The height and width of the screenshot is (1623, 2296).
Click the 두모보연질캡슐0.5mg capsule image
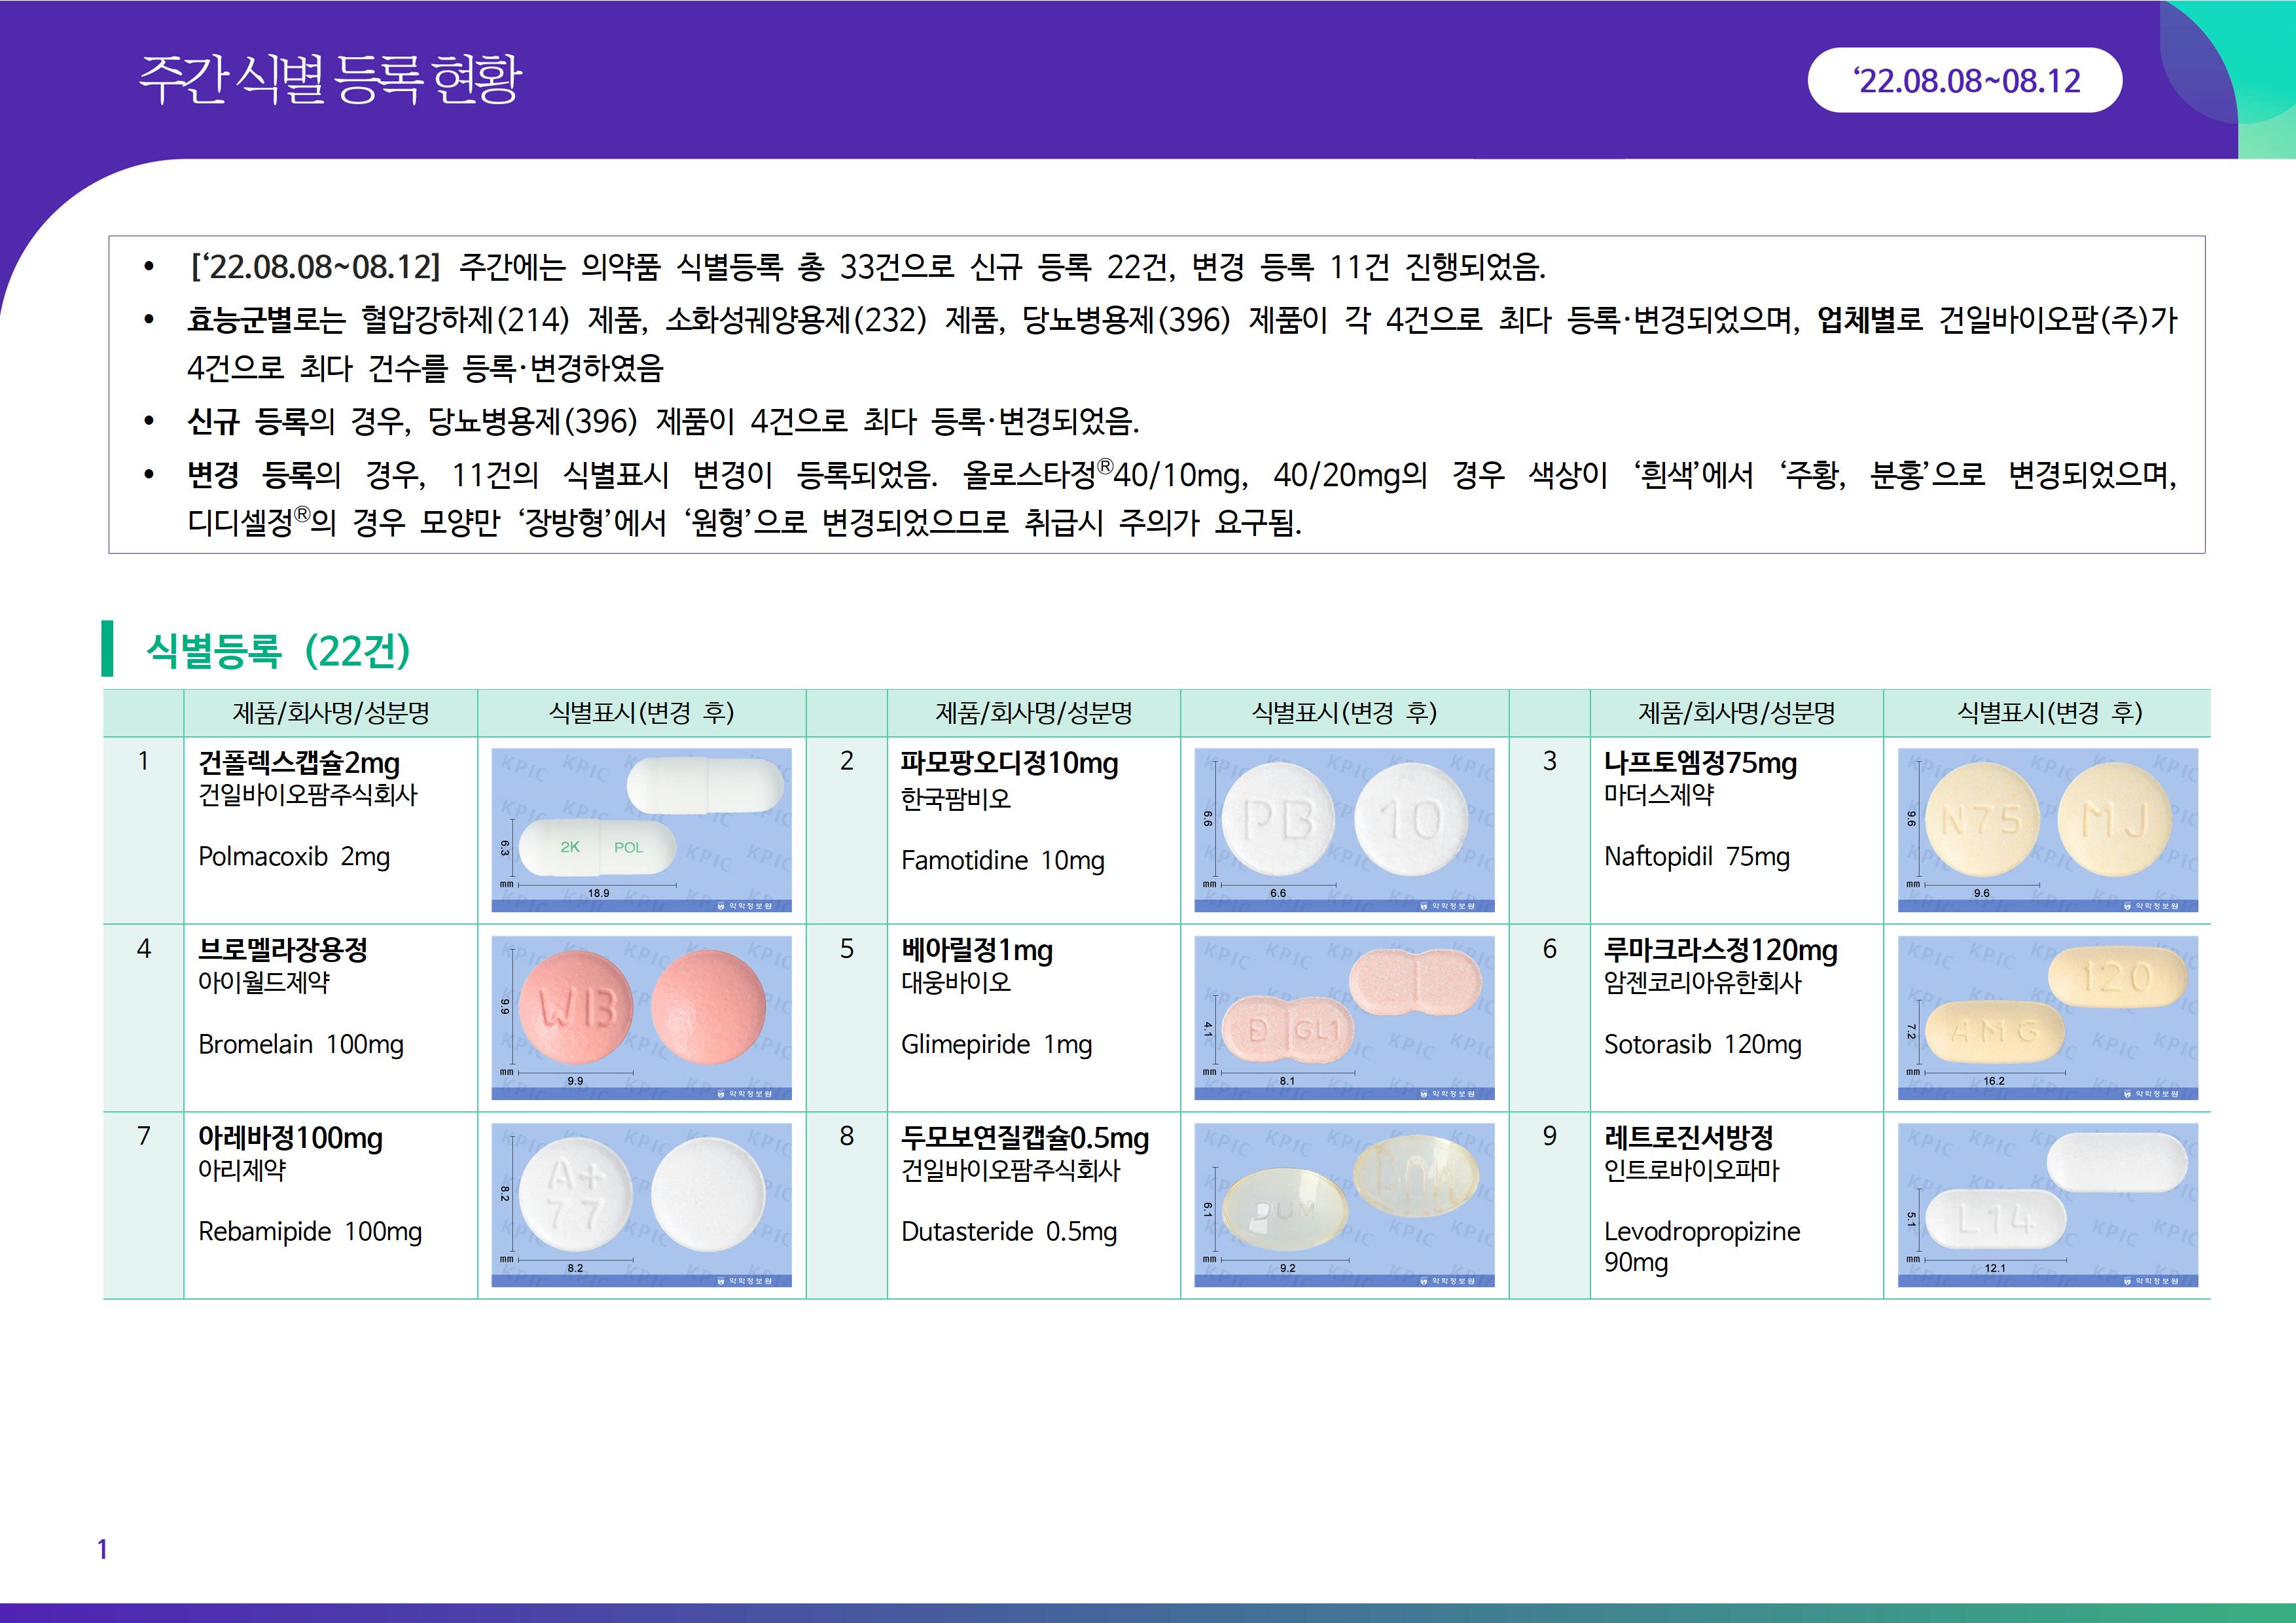1344,1204
